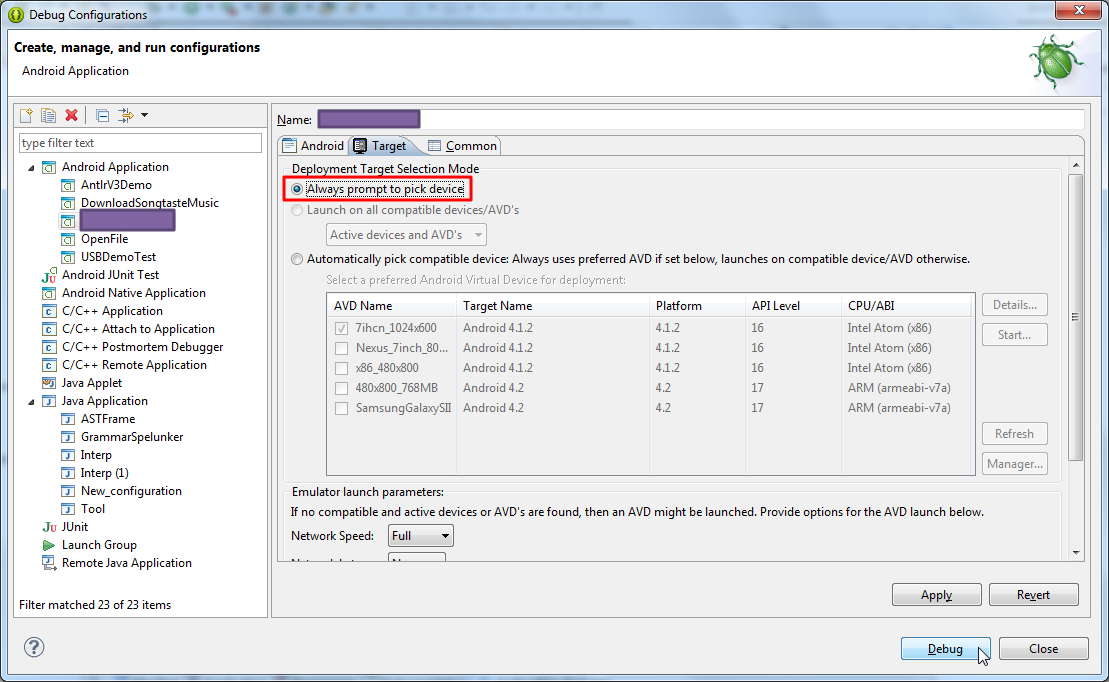Click the Remote Java Application icon
1109x682 pixels.
tap(49, 563)
